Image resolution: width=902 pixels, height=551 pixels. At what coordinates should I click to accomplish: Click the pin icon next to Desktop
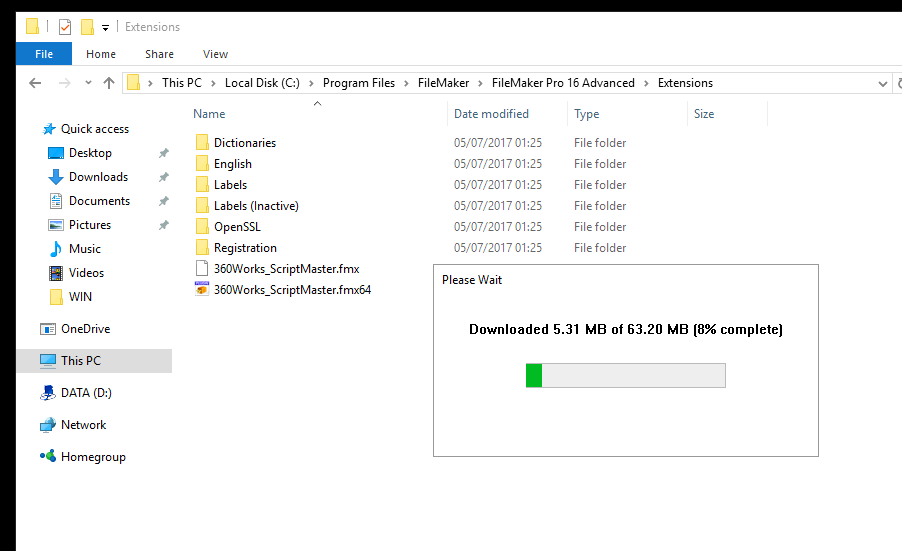[164, 153]
